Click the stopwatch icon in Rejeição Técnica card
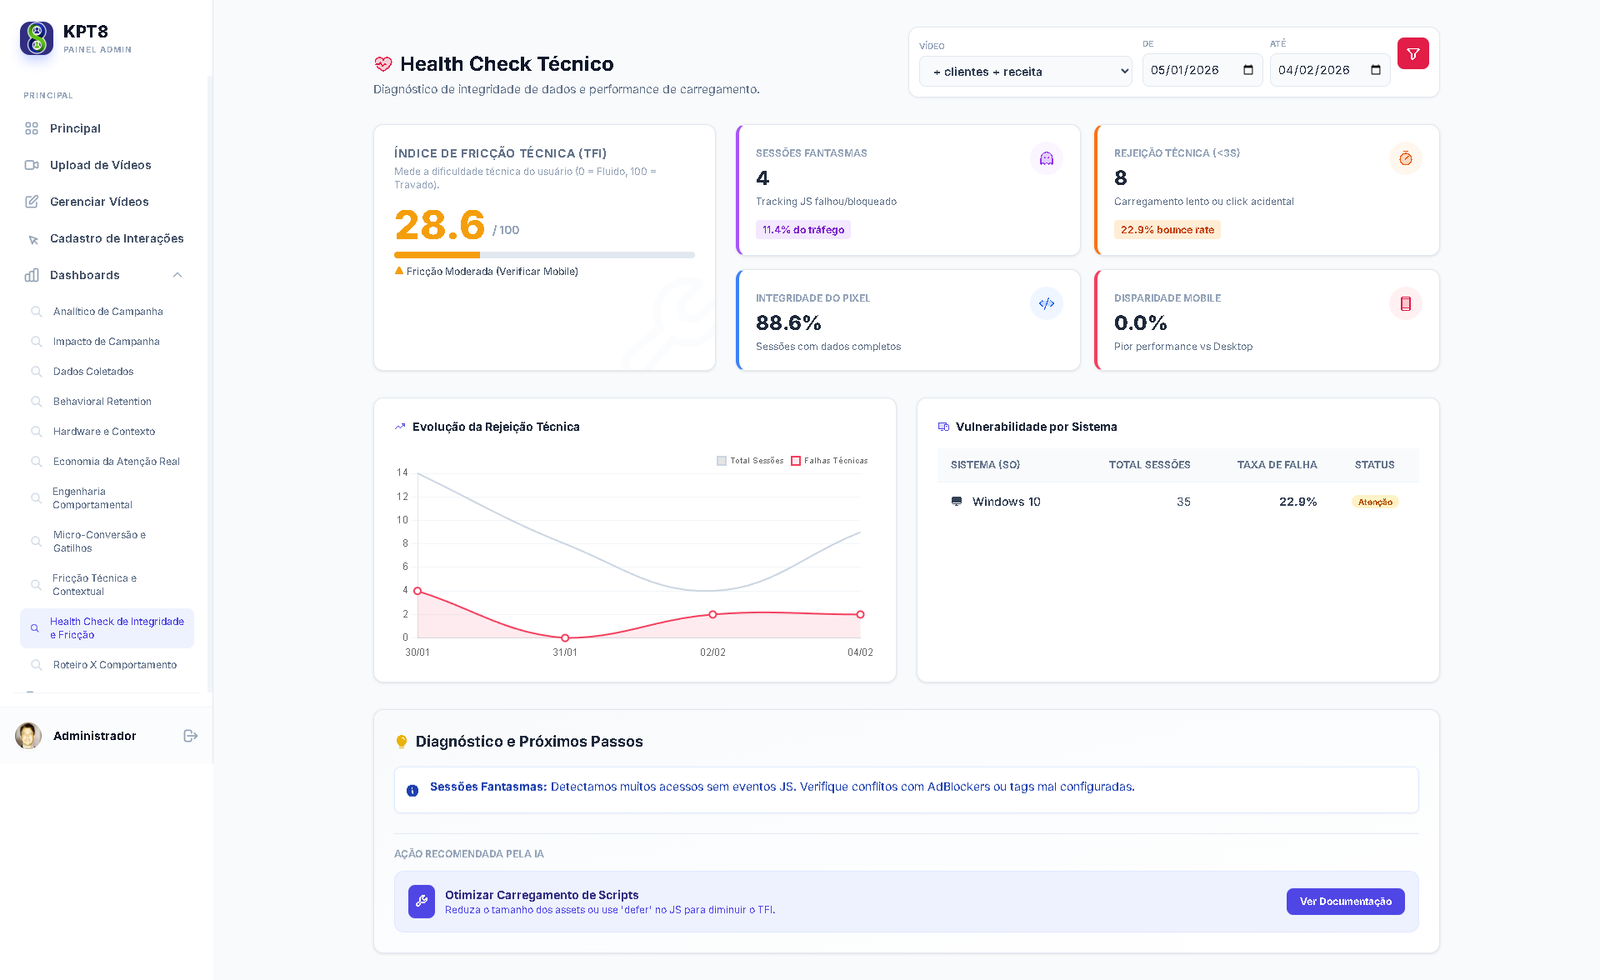 coord(1405,159)
